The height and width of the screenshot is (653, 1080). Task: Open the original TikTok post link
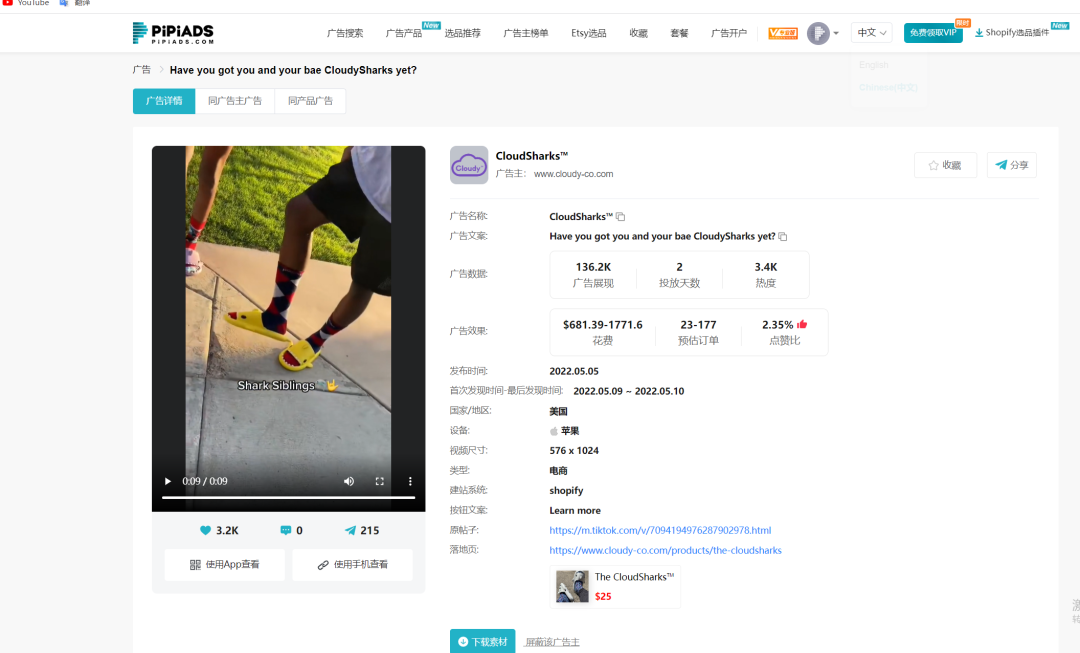pyautogui.click(x=660, y=530)
